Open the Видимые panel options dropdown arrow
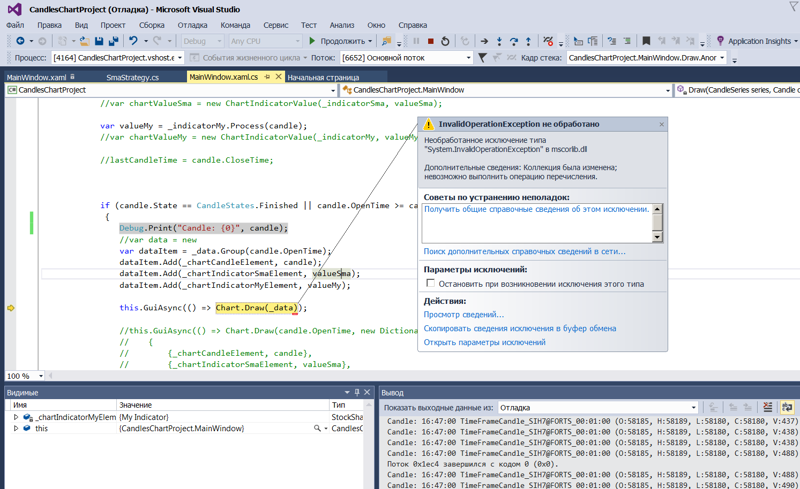 tap(347, 392)
